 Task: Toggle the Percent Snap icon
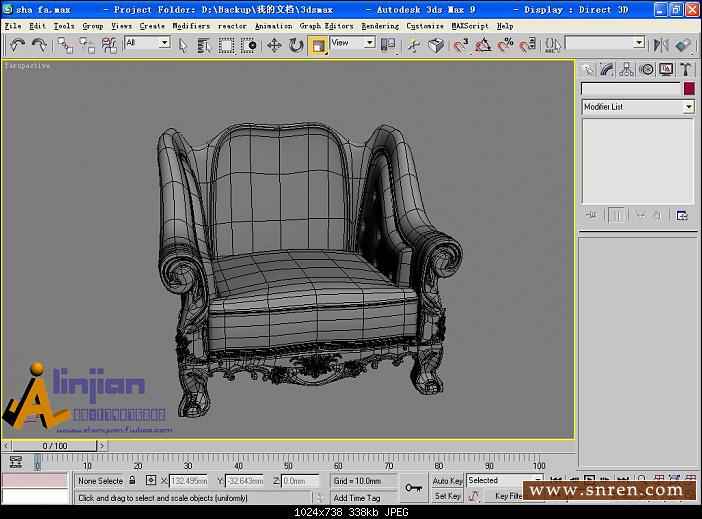coord(505,45)
